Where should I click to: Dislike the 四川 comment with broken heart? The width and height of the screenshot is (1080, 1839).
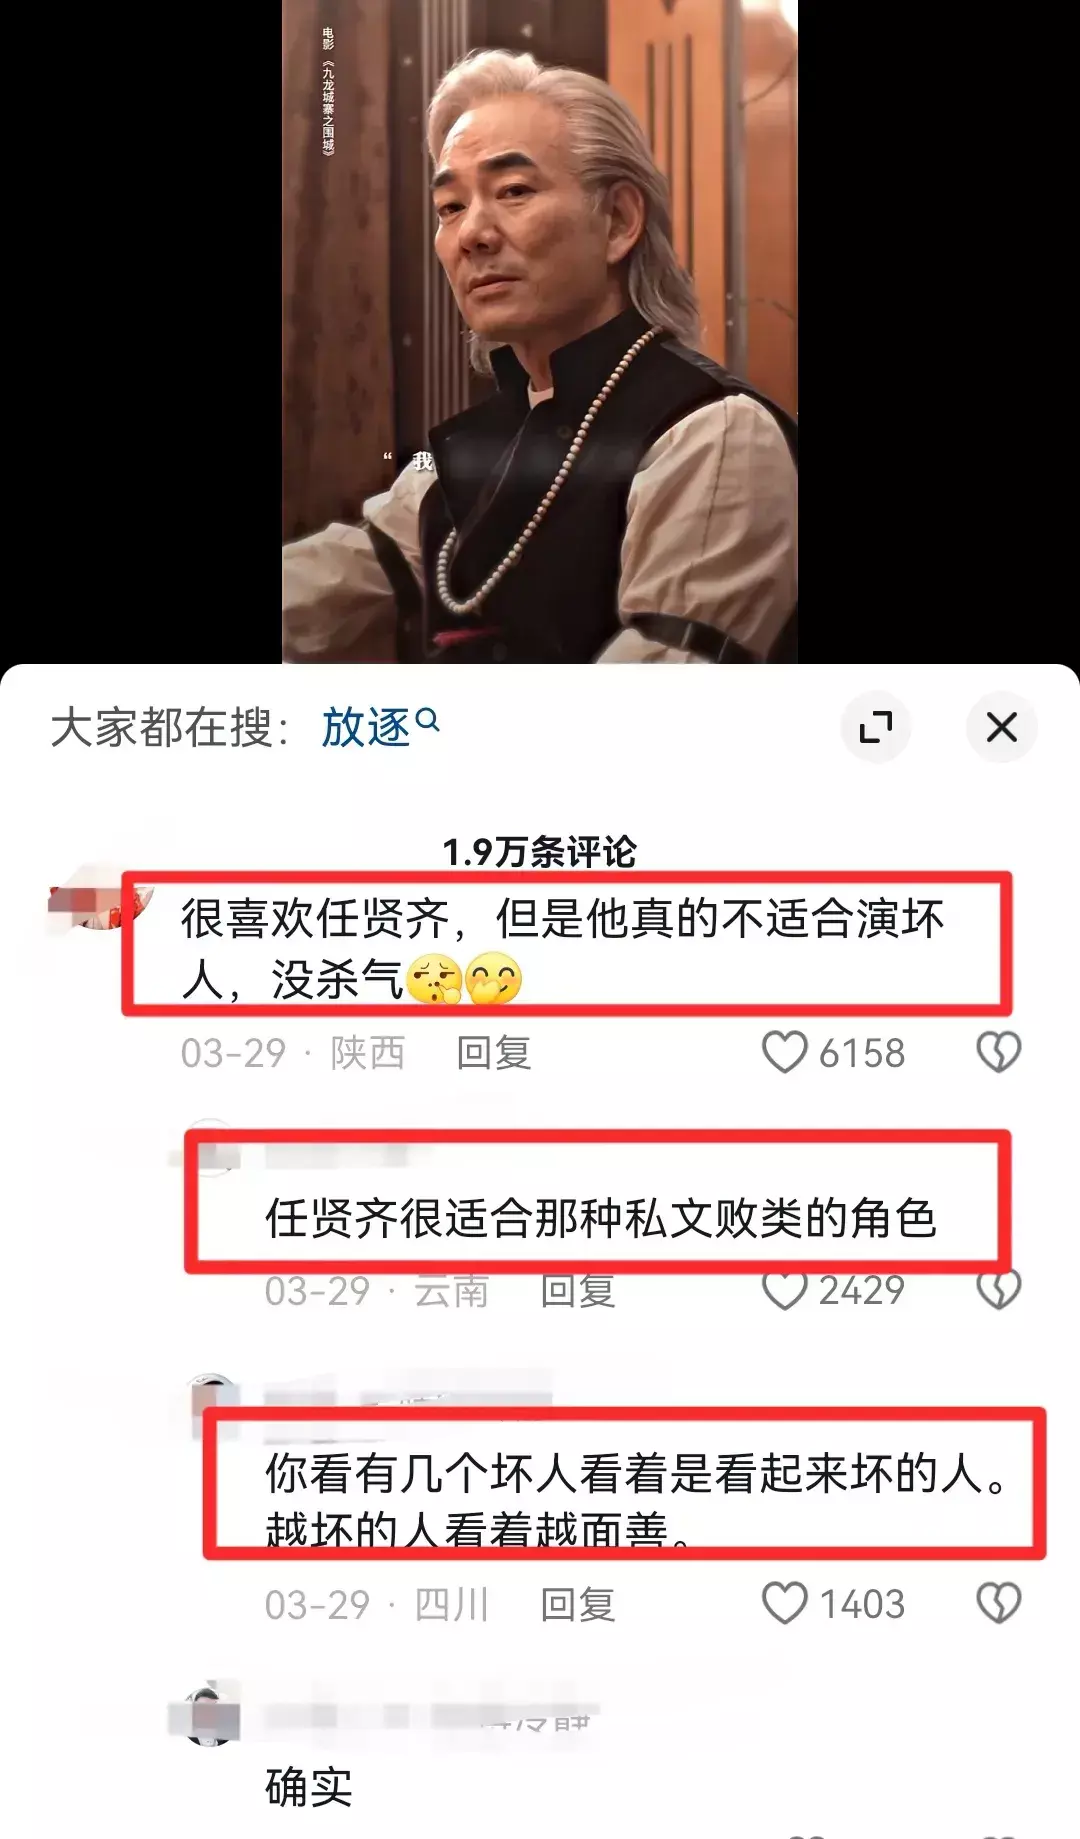point(998,1603)
